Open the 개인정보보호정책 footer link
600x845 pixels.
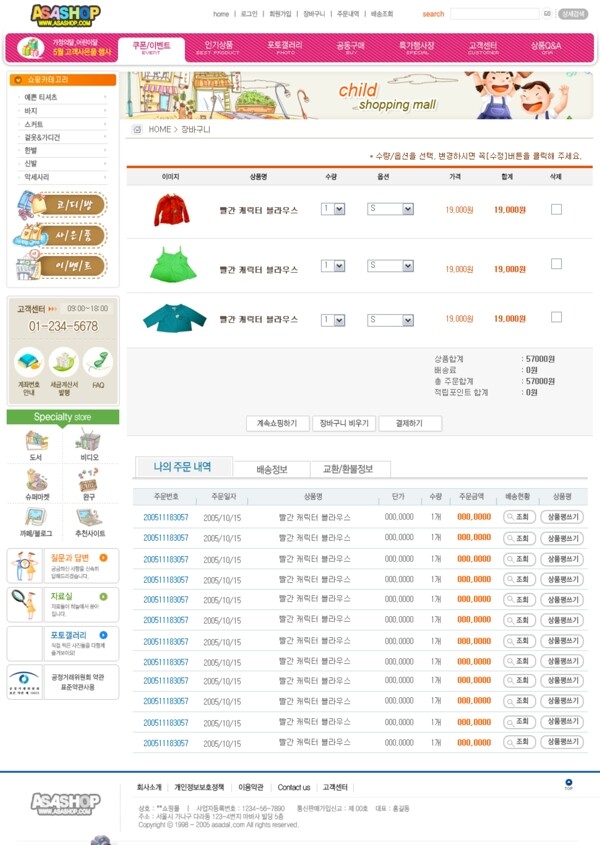tap(199, 787)
